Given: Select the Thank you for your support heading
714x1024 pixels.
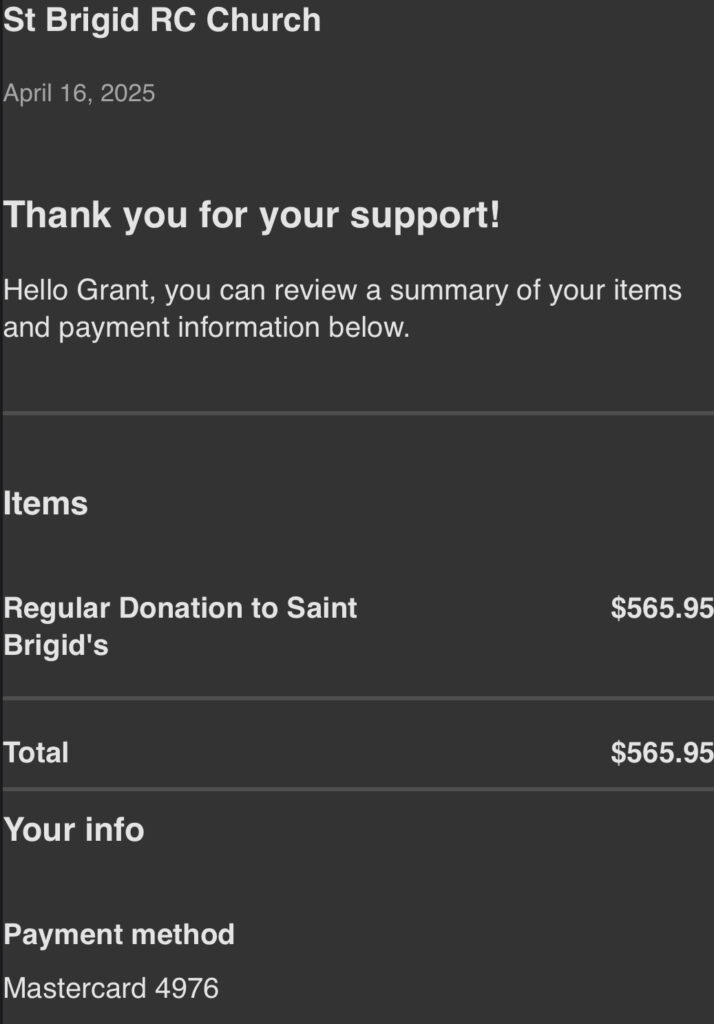Looking at the screenshot, I should (x=252, y=215).
